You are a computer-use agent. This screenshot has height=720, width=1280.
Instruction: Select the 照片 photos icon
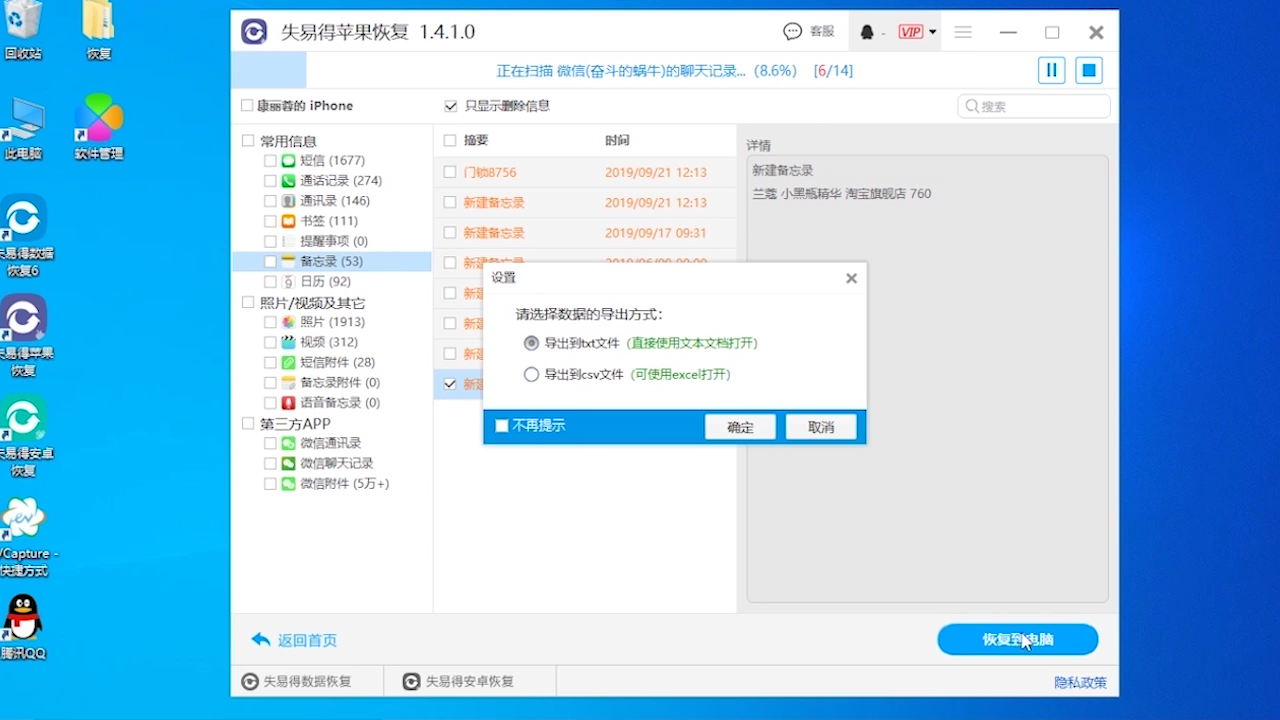[x=288, y=322]
